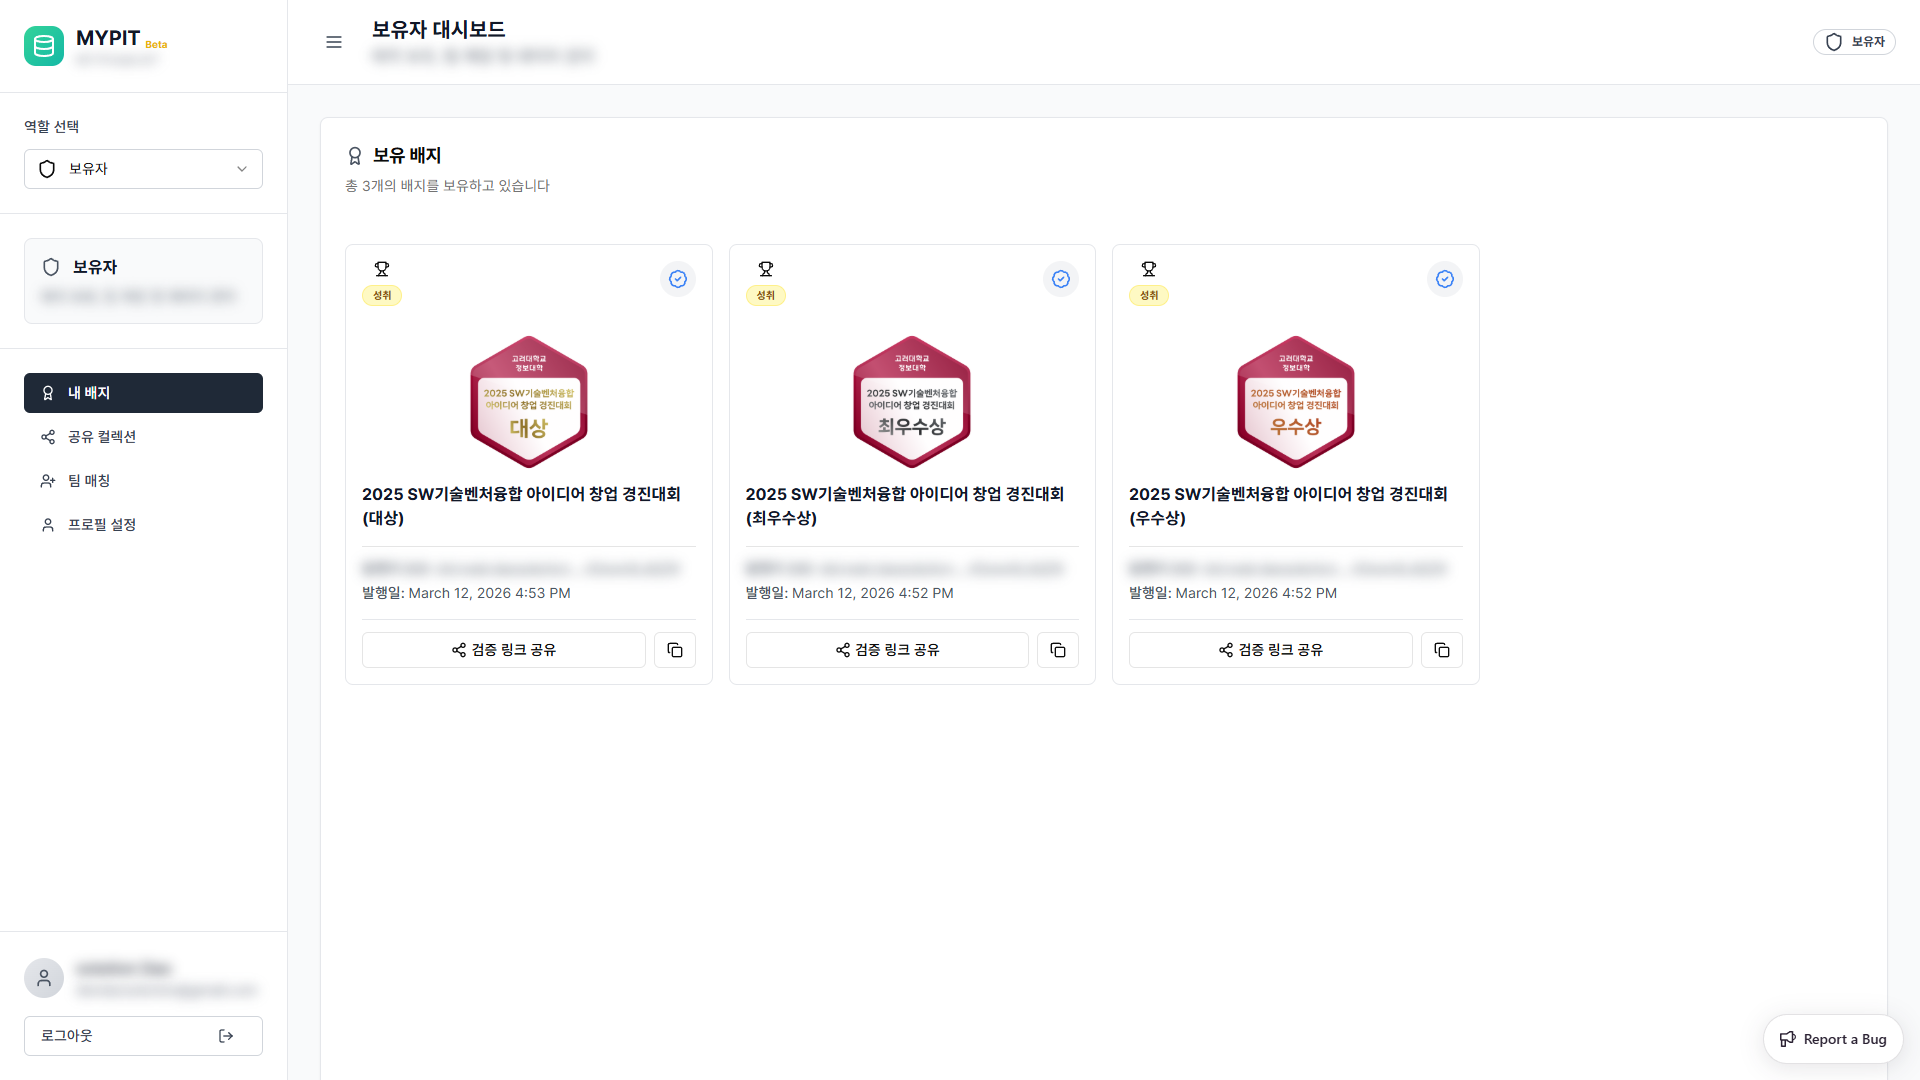Copy link for 우수상 badge
This screenshot has width=1920, height=1080.
[1442, 650]
